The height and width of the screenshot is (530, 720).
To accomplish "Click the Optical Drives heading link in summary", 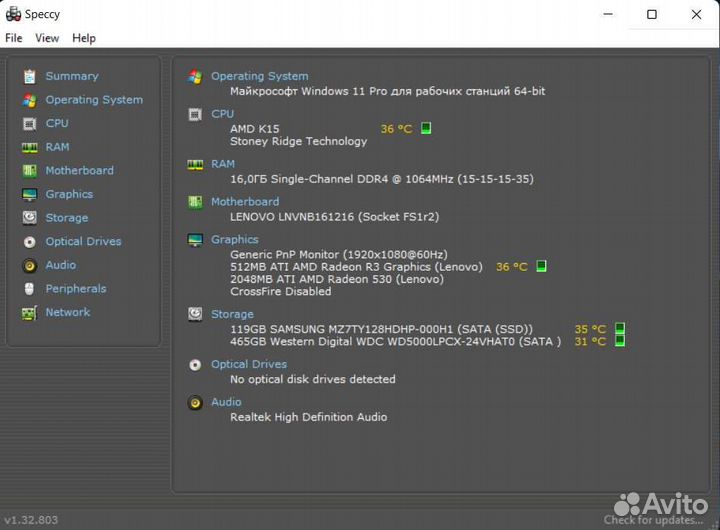I will pos(249,364).
